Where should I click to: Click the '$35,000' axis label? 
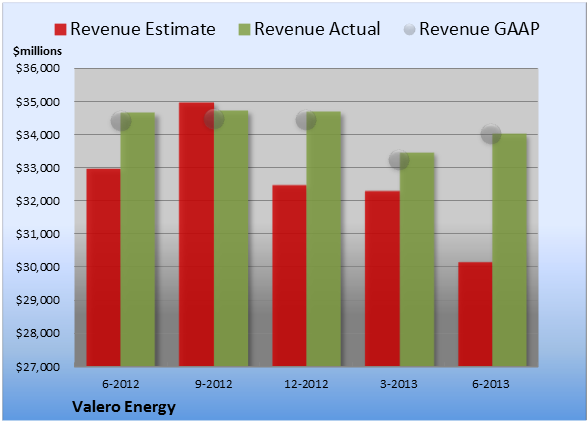(38, 102)
